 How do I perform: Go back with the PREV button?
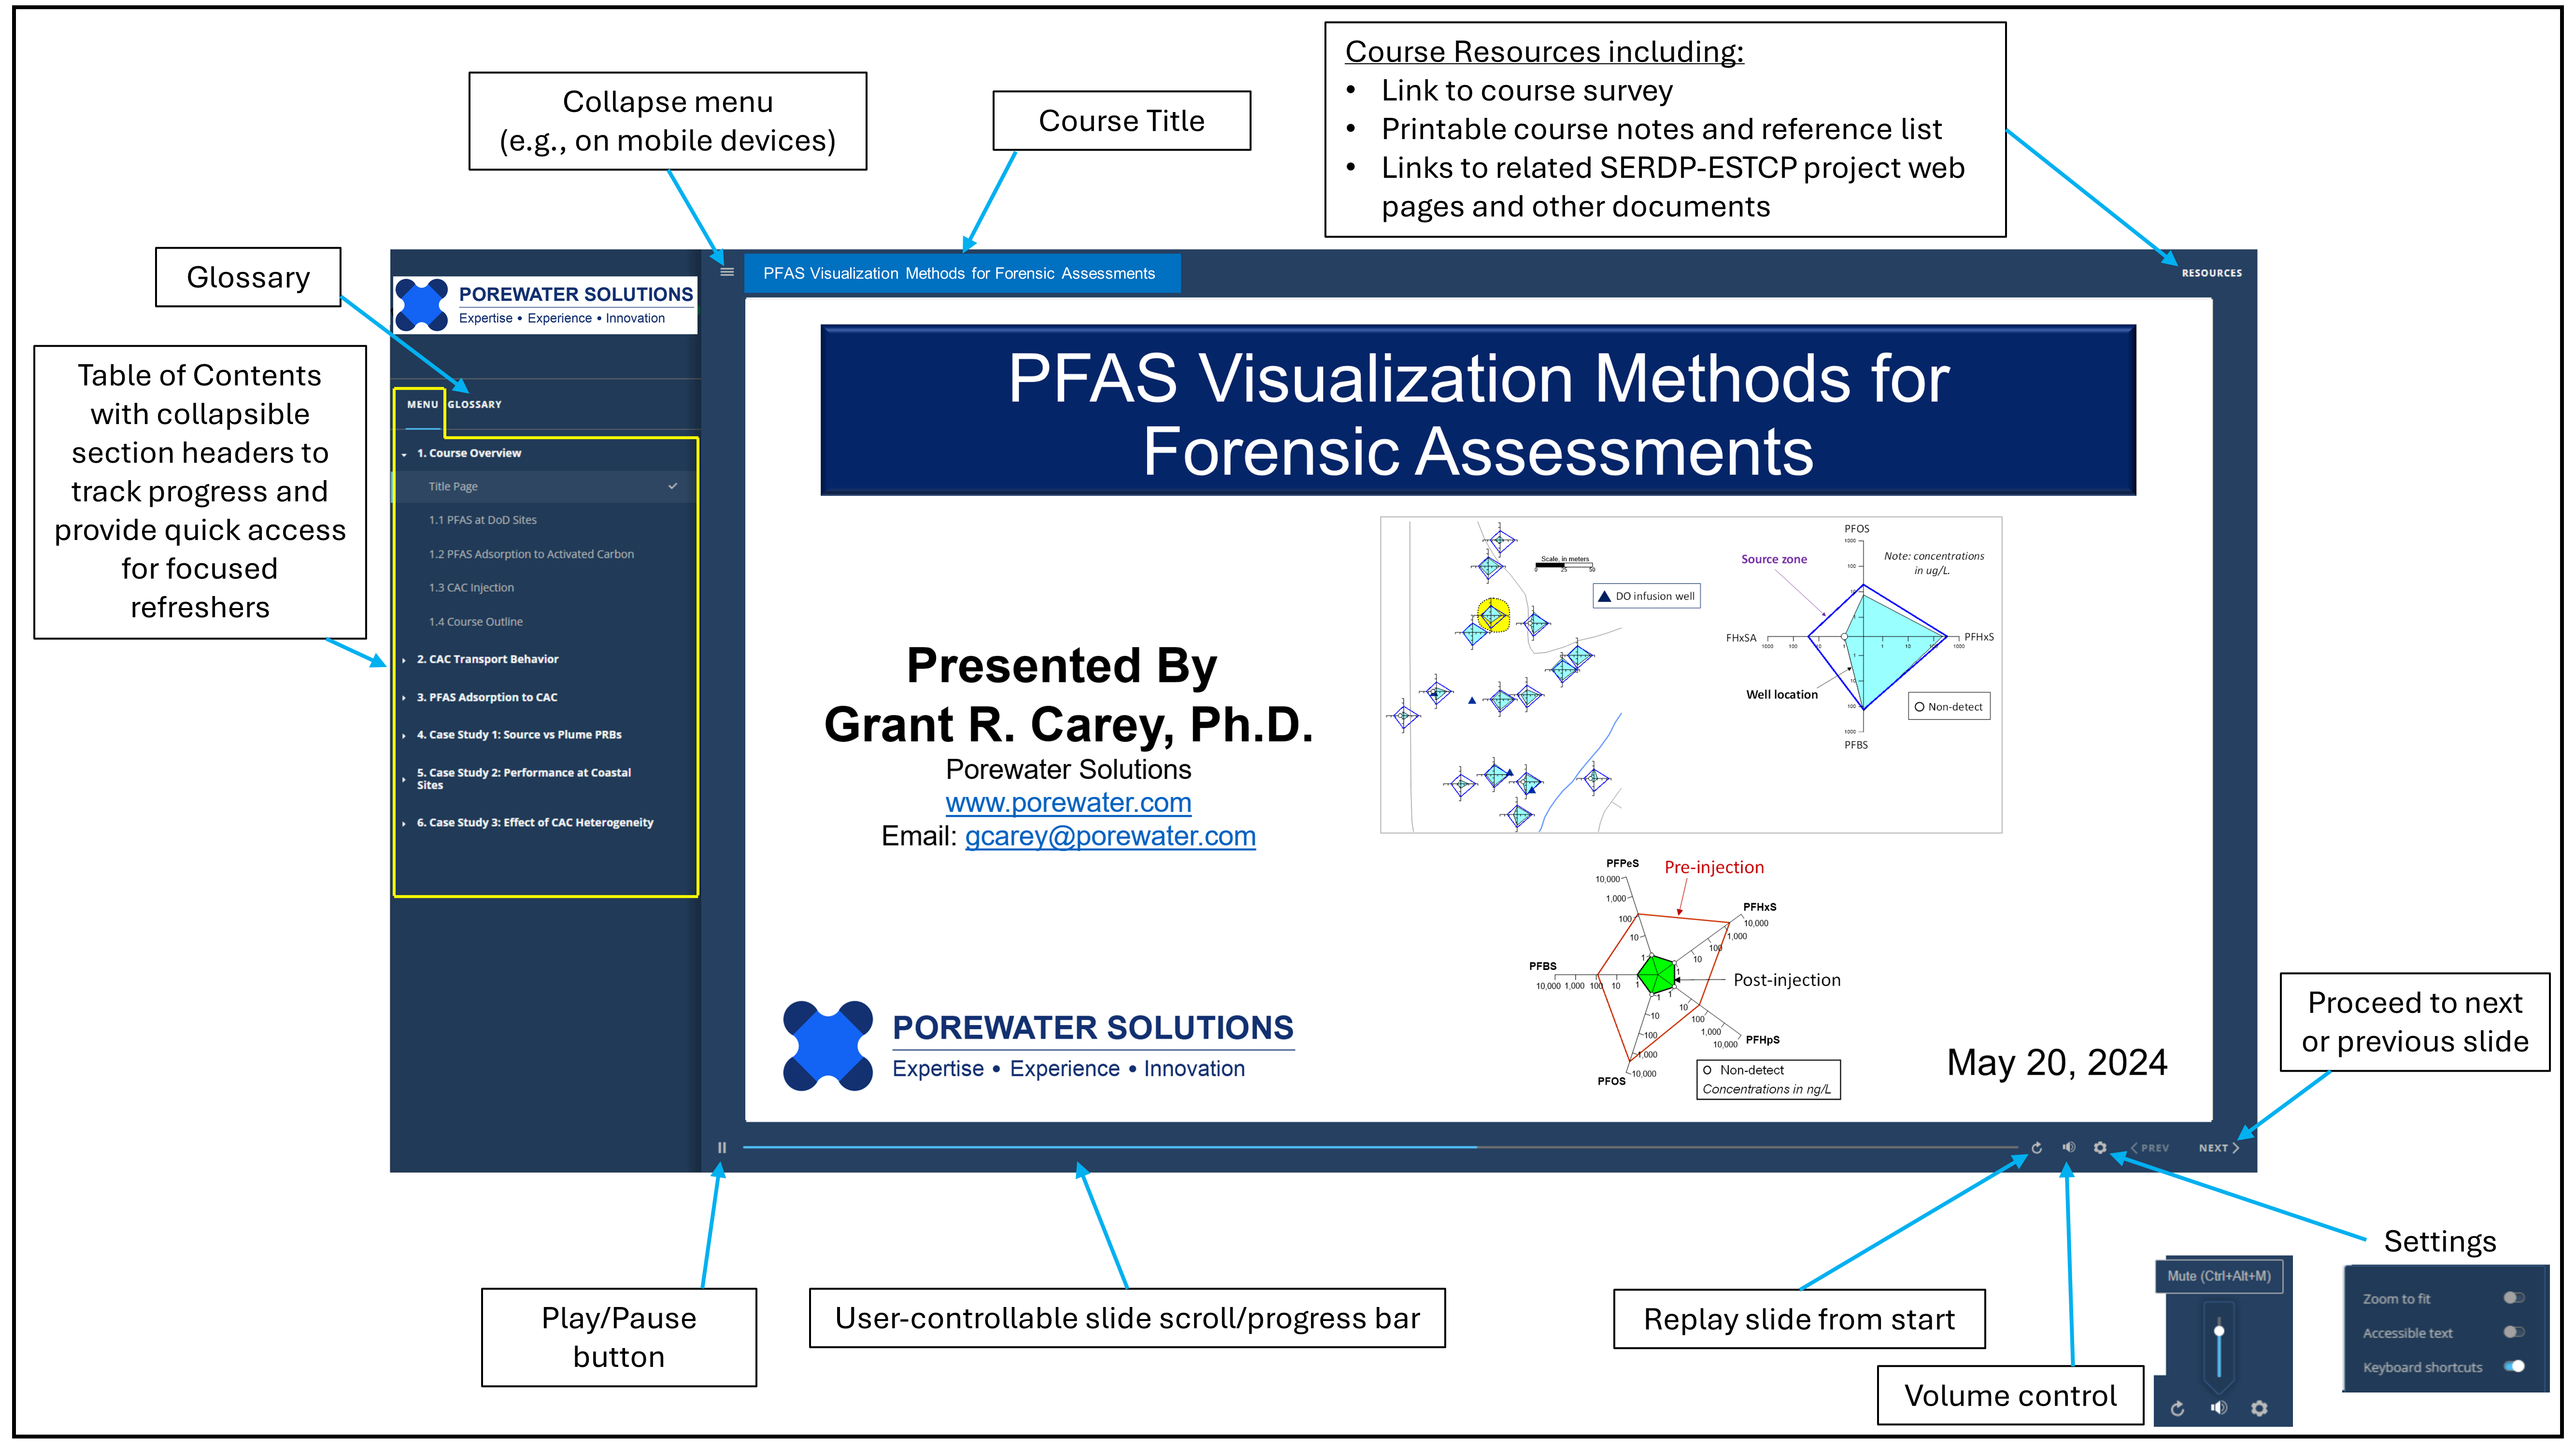[x=2150, y=1147]
